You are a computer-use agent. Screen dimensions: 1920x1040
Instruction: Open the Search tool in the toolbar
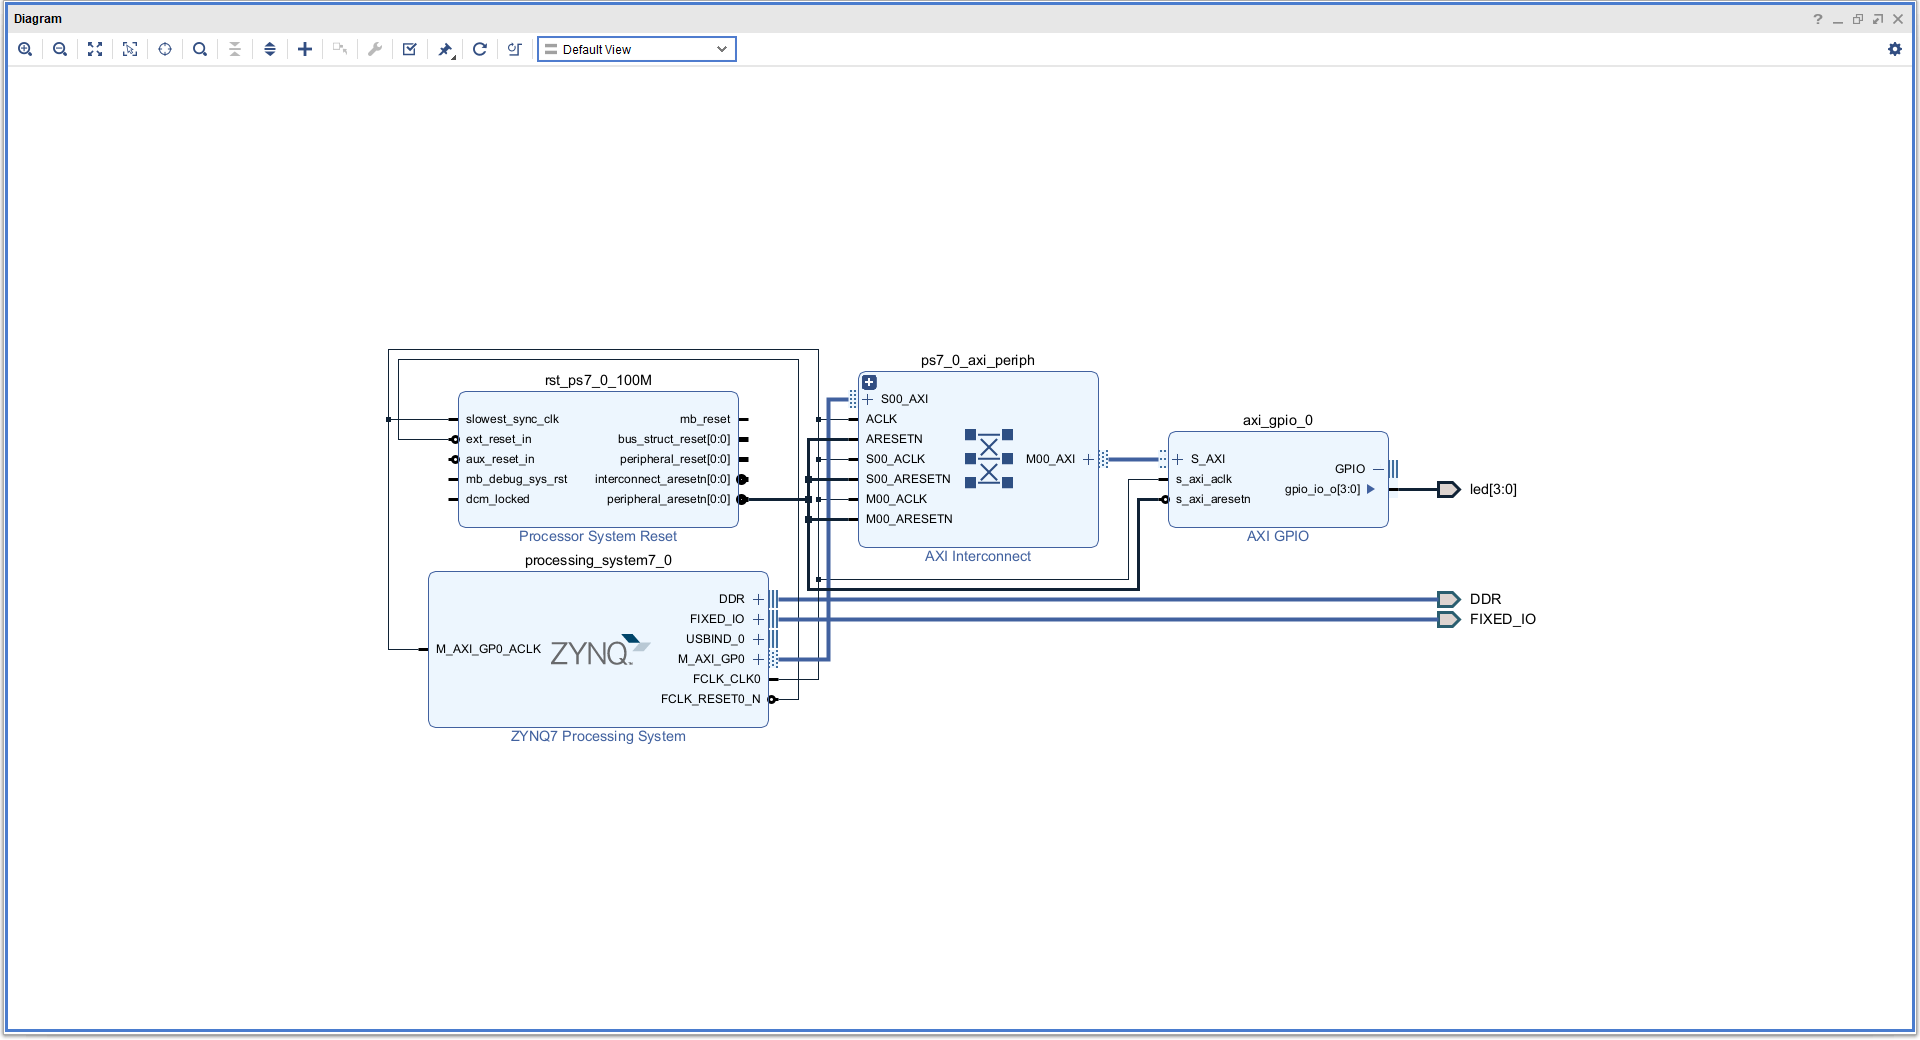click(200, 49)
